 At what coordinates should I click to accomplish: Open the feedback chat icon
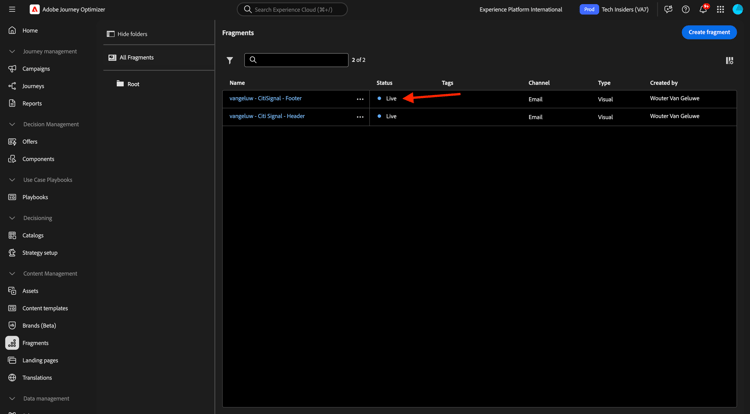668,9
